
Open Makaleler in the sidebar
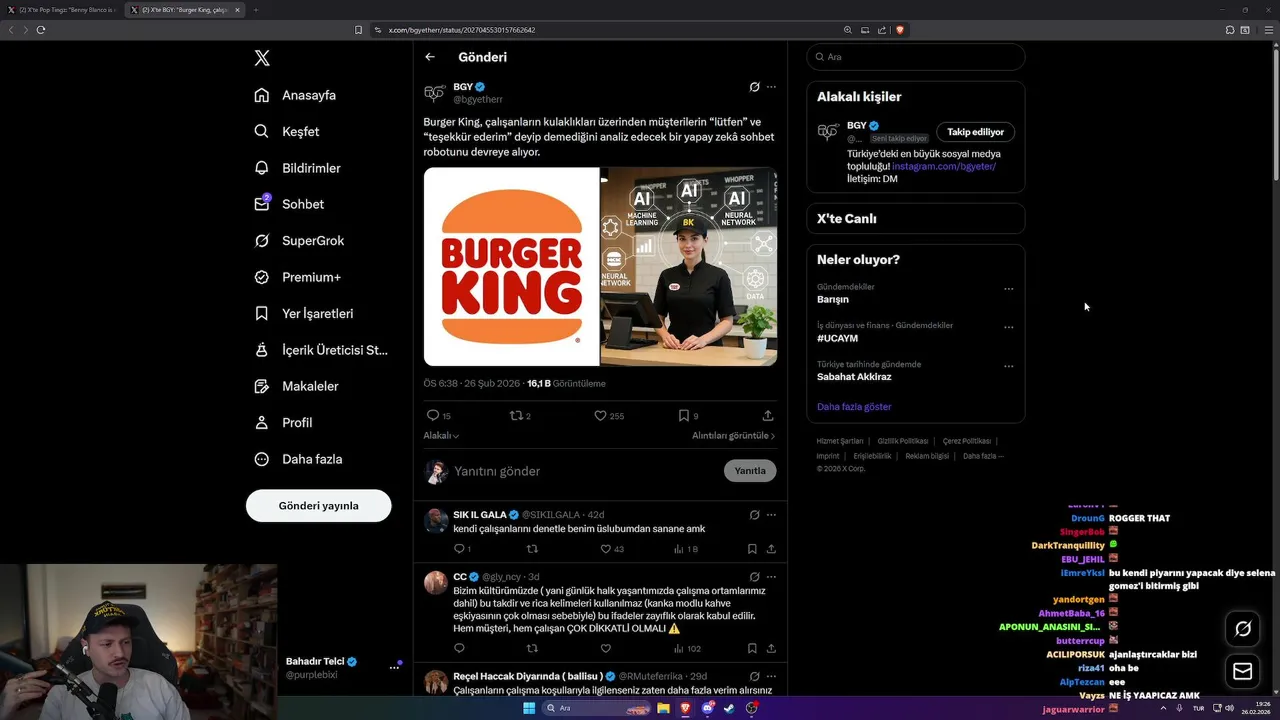tap(297, 386)
